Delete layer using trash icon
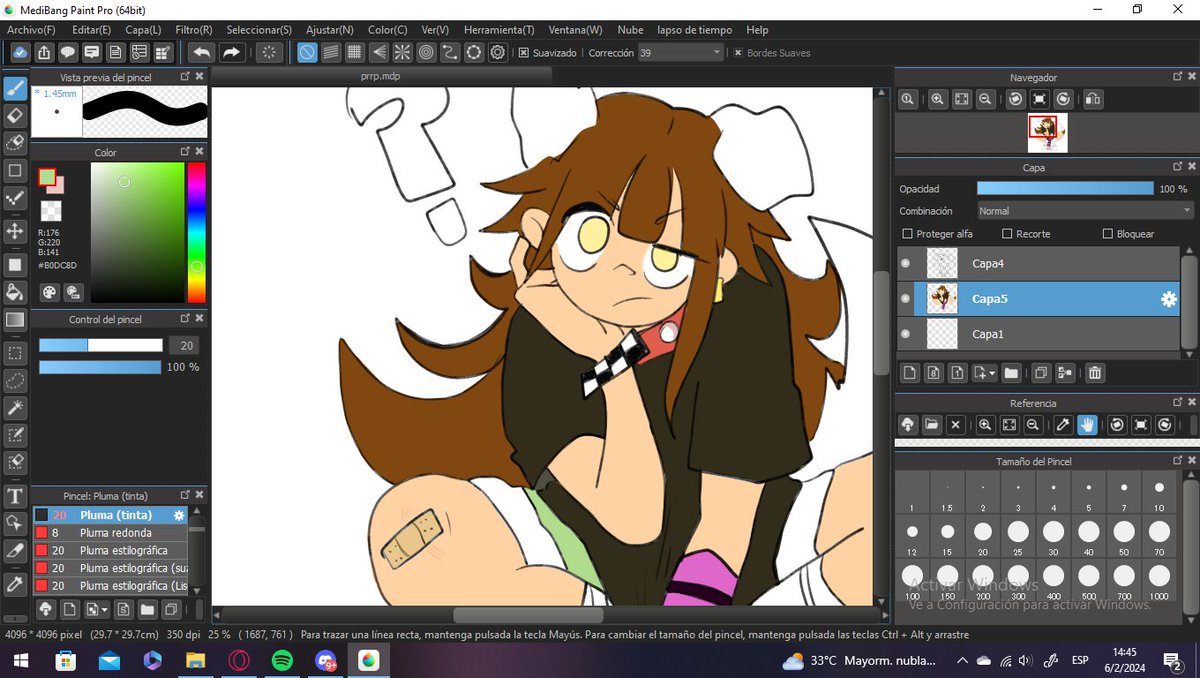 click(x=1095, y=373)
